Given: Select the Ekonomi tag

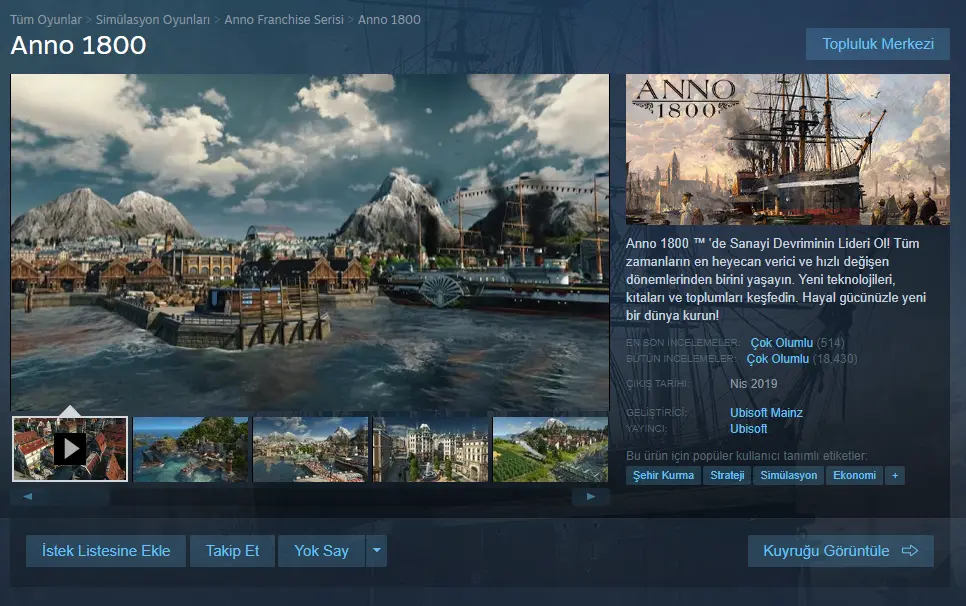Looking at the screenshot, I should click(x=854, y=475).
